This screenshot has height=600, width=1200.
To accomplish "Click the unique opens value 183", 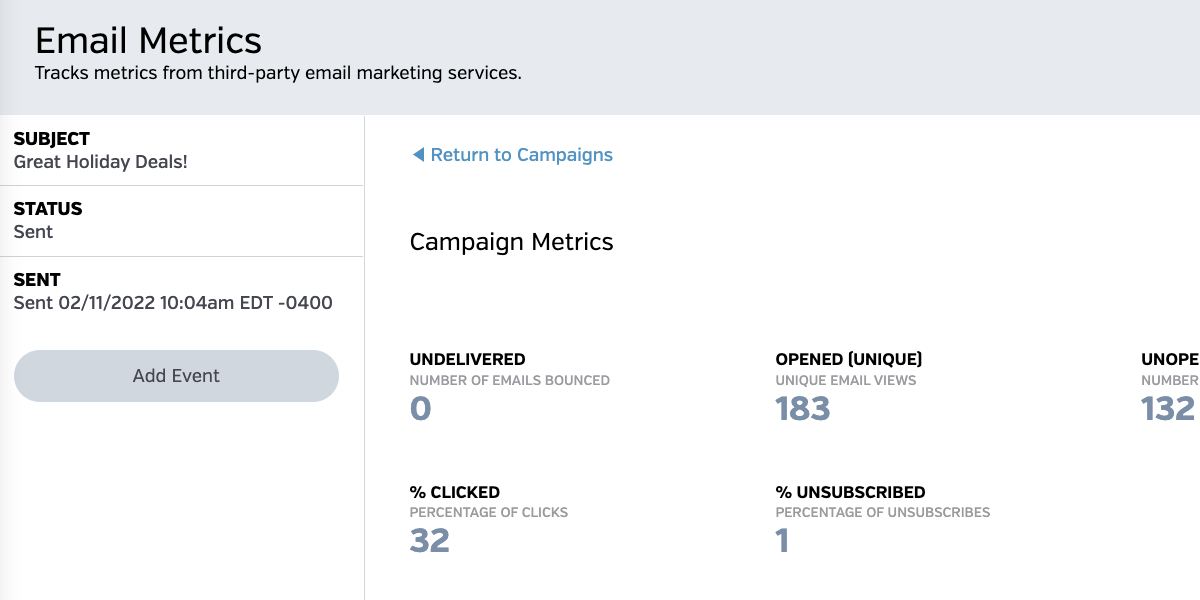I will [803, 409].
